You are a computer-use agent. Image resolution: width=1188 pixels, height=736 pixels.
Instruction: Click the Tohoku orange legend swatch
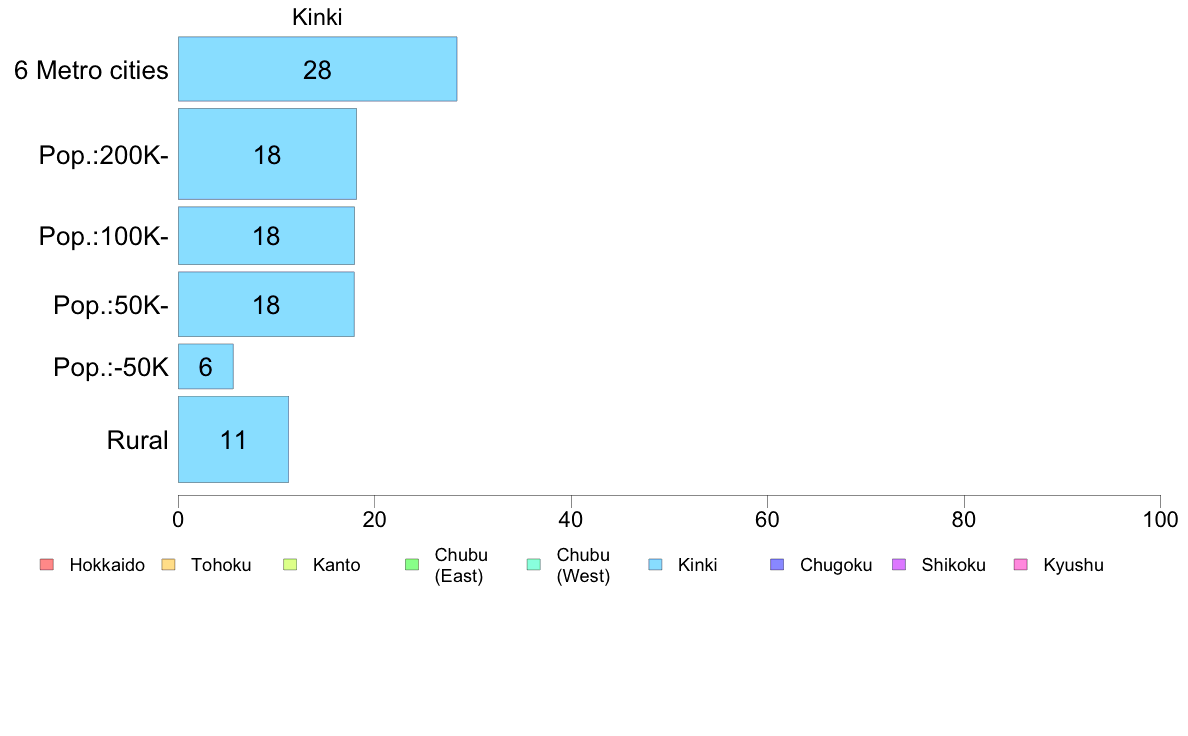pyautogui.click(x=168, y=565)
